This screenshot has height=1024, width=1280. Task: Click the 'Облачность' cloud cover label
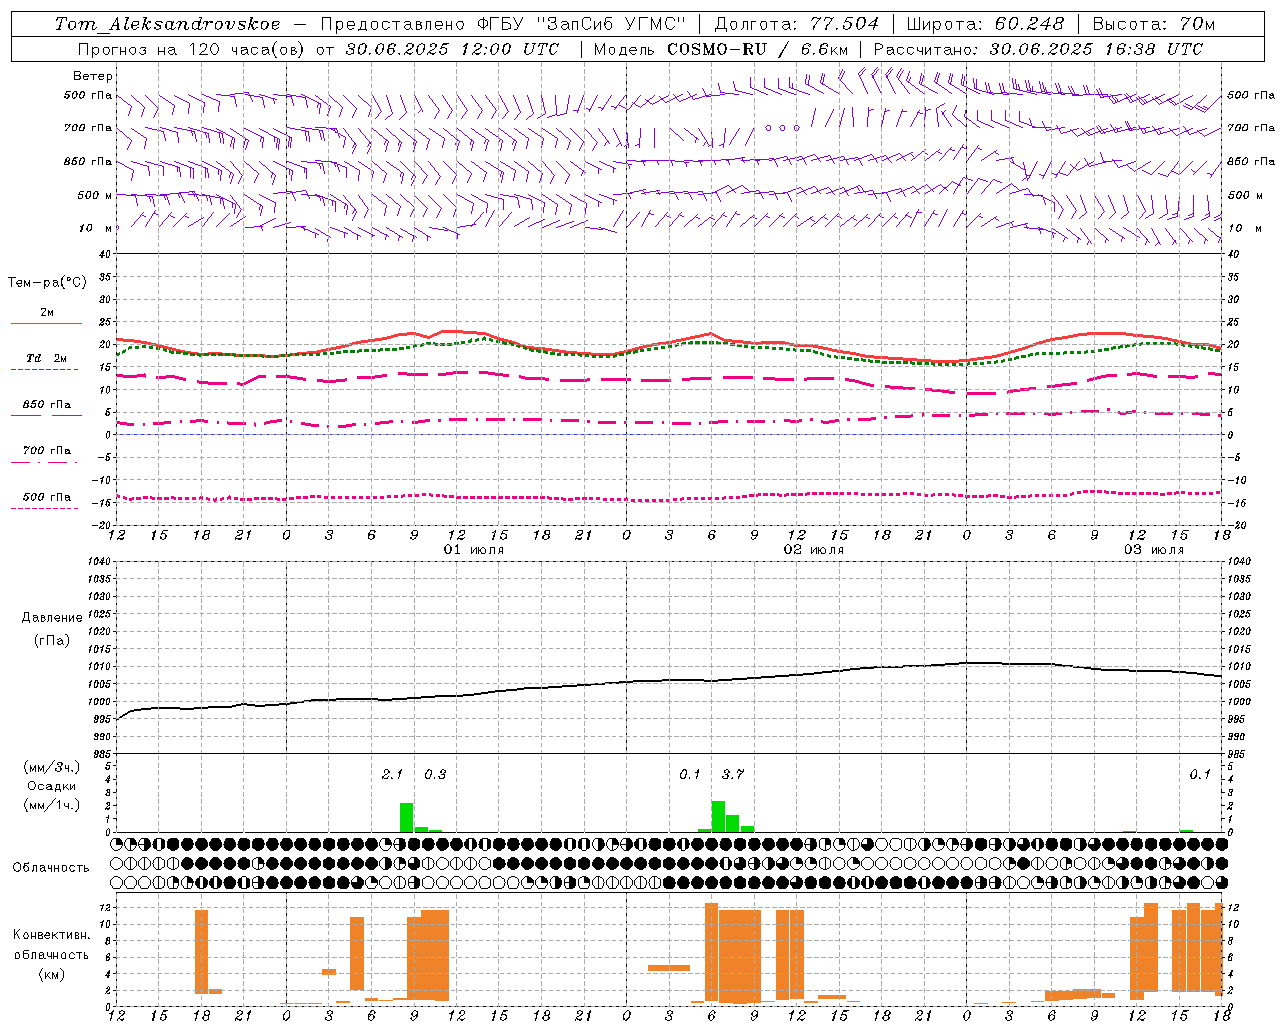[x=51, y=868]
